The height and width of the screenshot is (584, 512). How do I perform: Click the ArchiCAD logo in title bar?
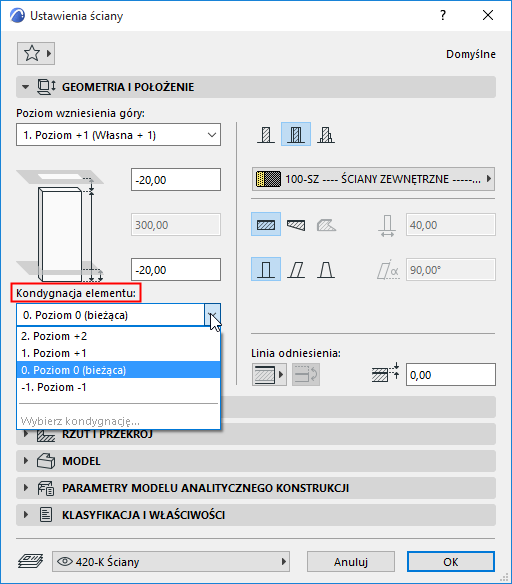(x=17, y=16)
